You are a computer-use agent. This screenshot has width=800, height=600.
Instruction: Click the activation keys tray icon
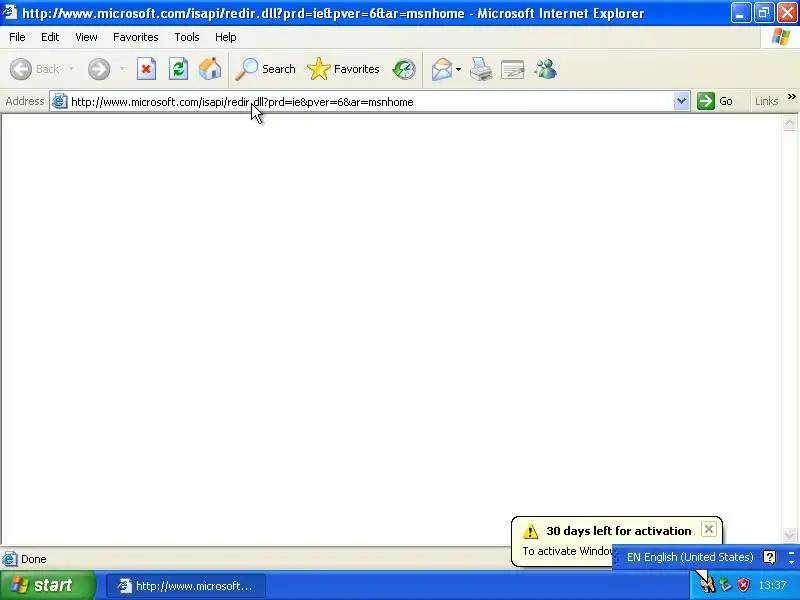tap(707, 585)
